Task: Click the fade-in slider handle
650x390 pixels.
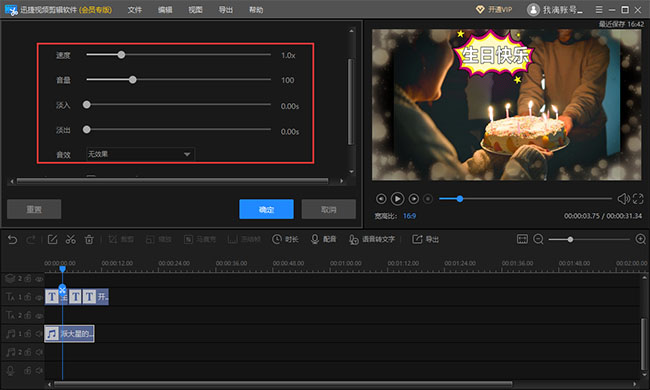Action: [86, 104]
